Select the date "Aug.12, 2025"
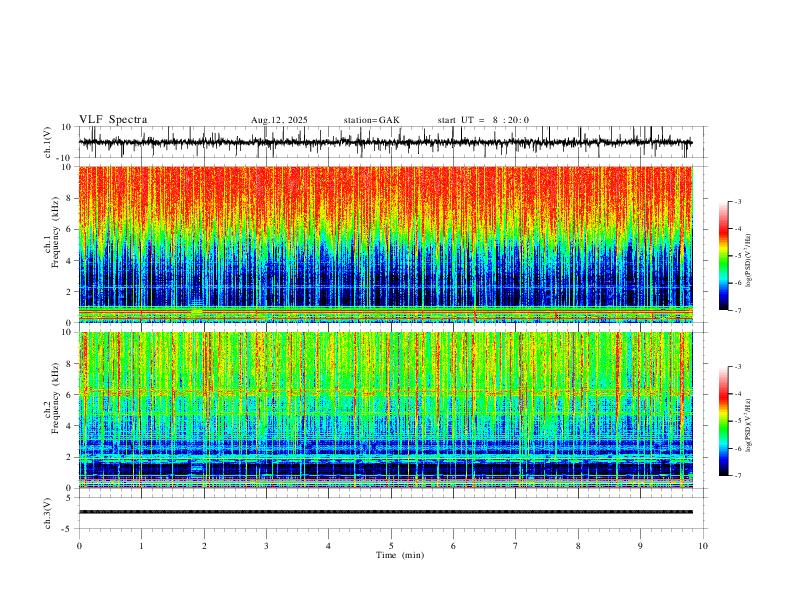 (x=279, y=120)
